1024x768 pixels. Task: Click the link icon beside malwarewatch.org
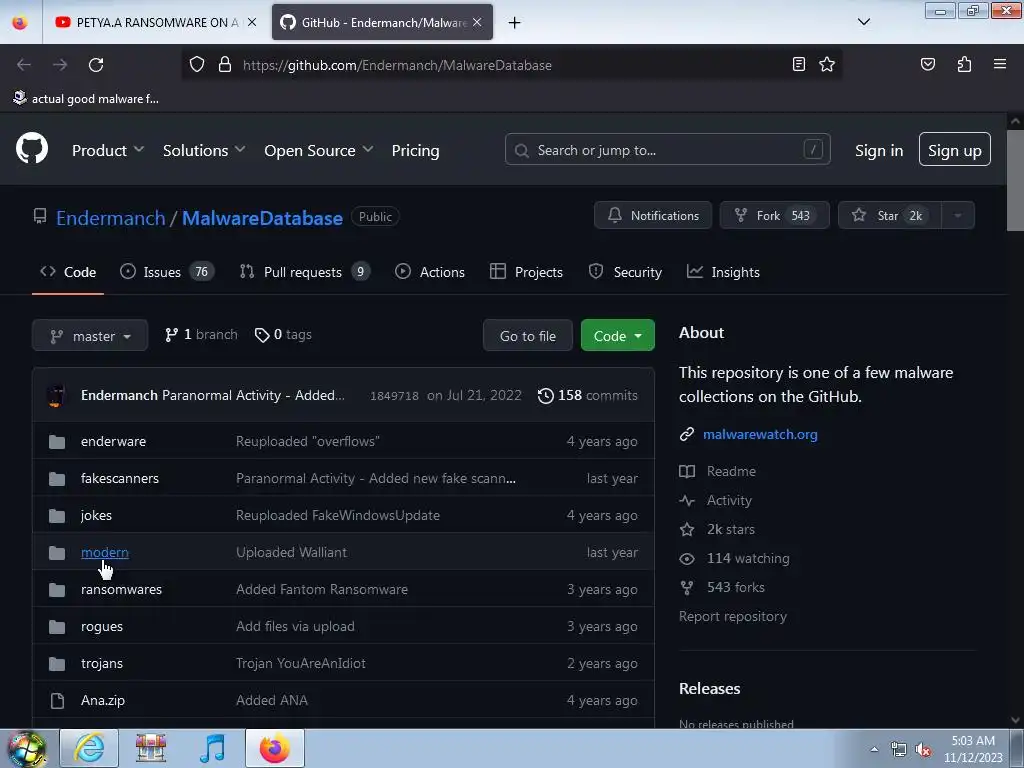[x=686, y=434]
